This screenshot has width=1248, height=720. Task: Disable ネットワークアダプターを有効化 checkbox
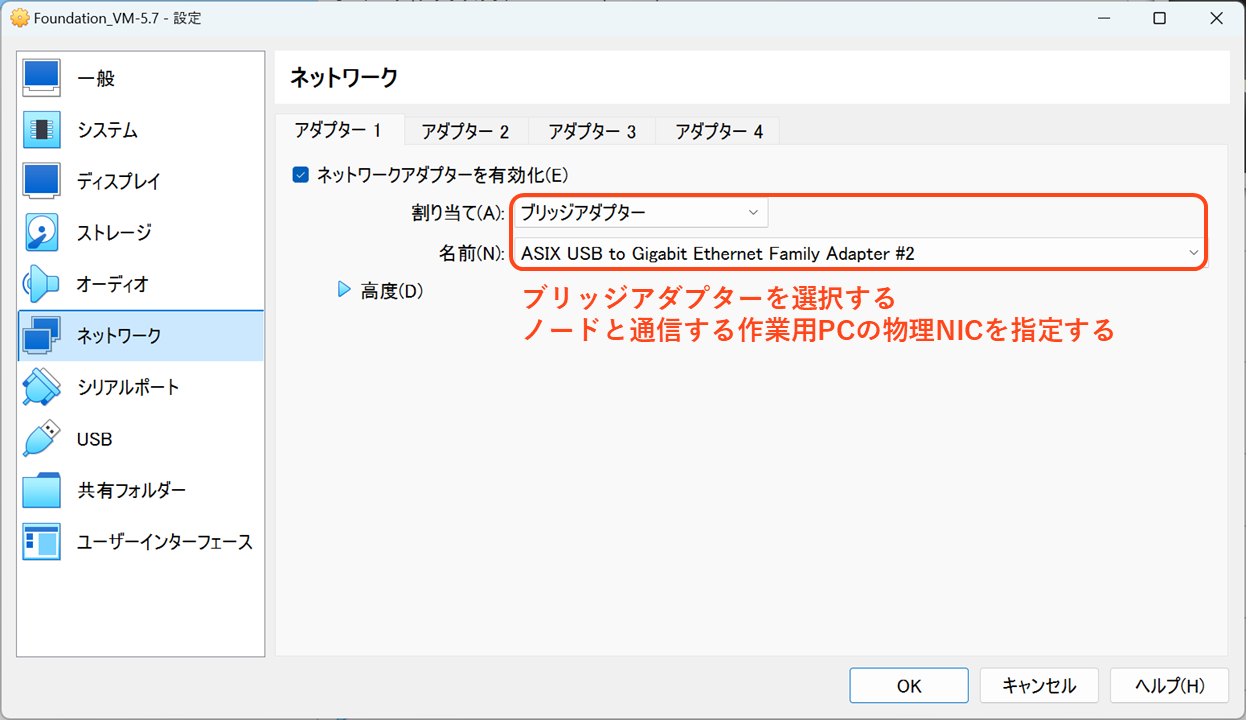[x=300, y=175]
